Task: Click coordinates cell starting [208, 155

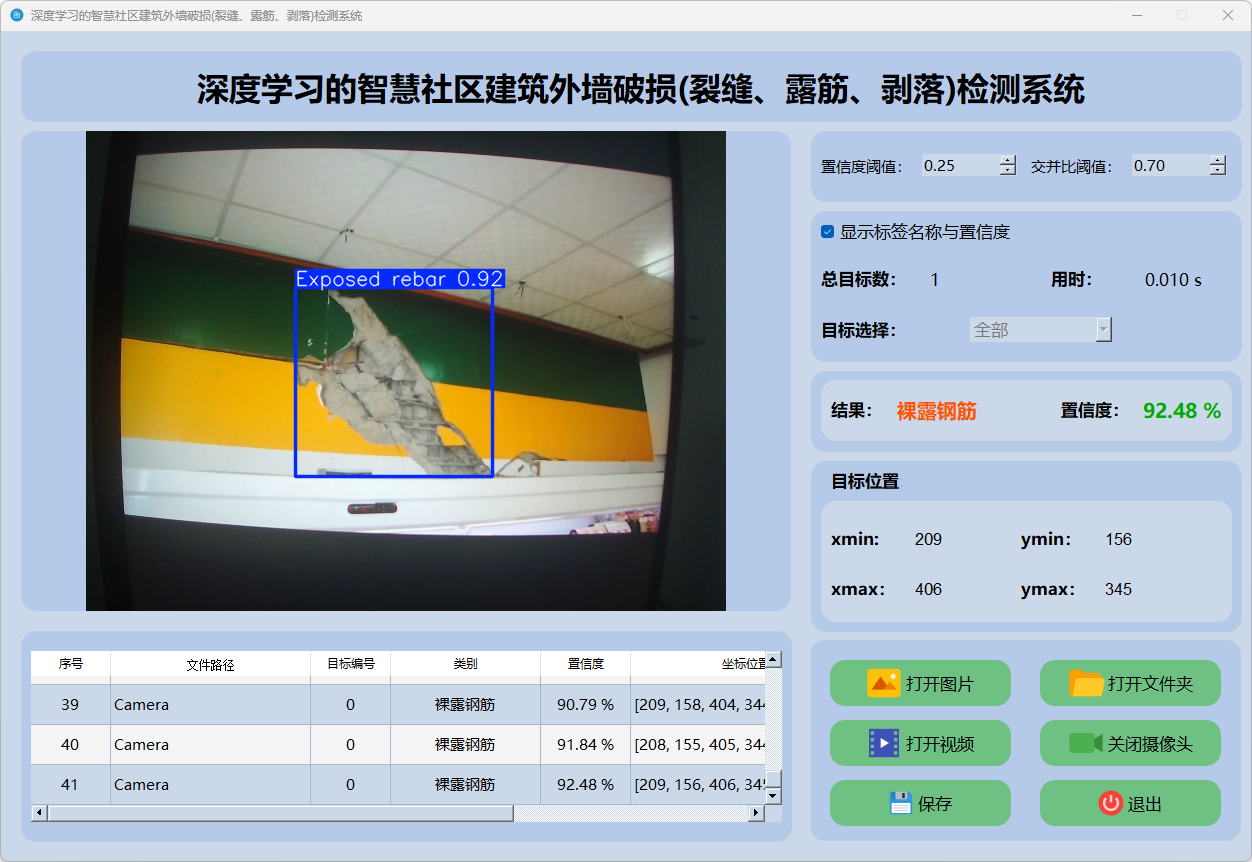Action: tap(699, 745)
